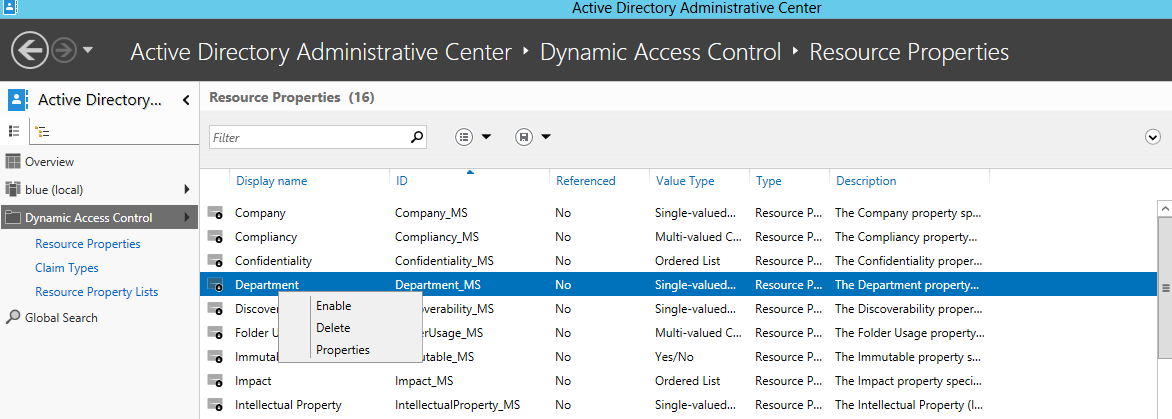Open dropdown arrow beside save queries
Viewport: 1172px width, 419px height.
[546, 137]
